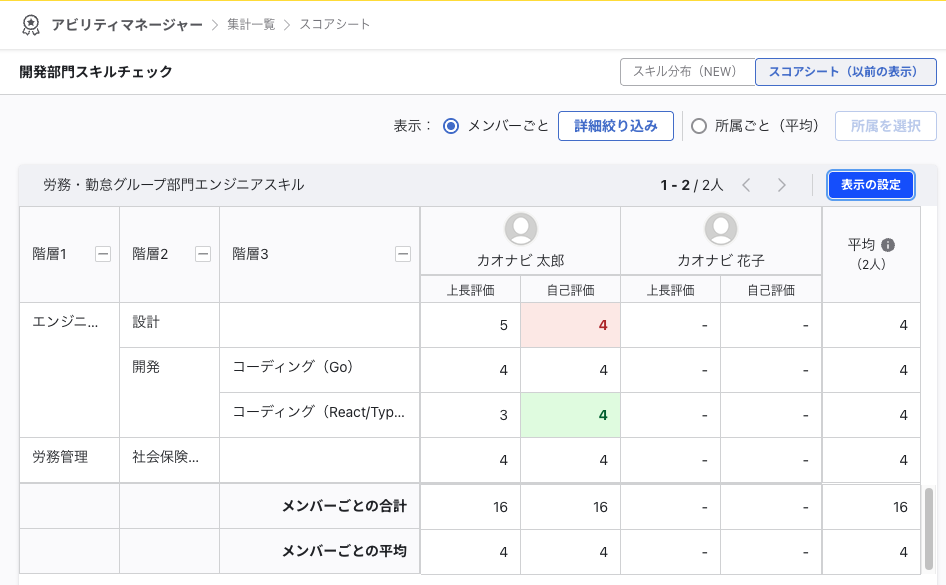Click the メンバーごとの平均 row label
This screenshot has width=946, height=585.
point(344,551)
